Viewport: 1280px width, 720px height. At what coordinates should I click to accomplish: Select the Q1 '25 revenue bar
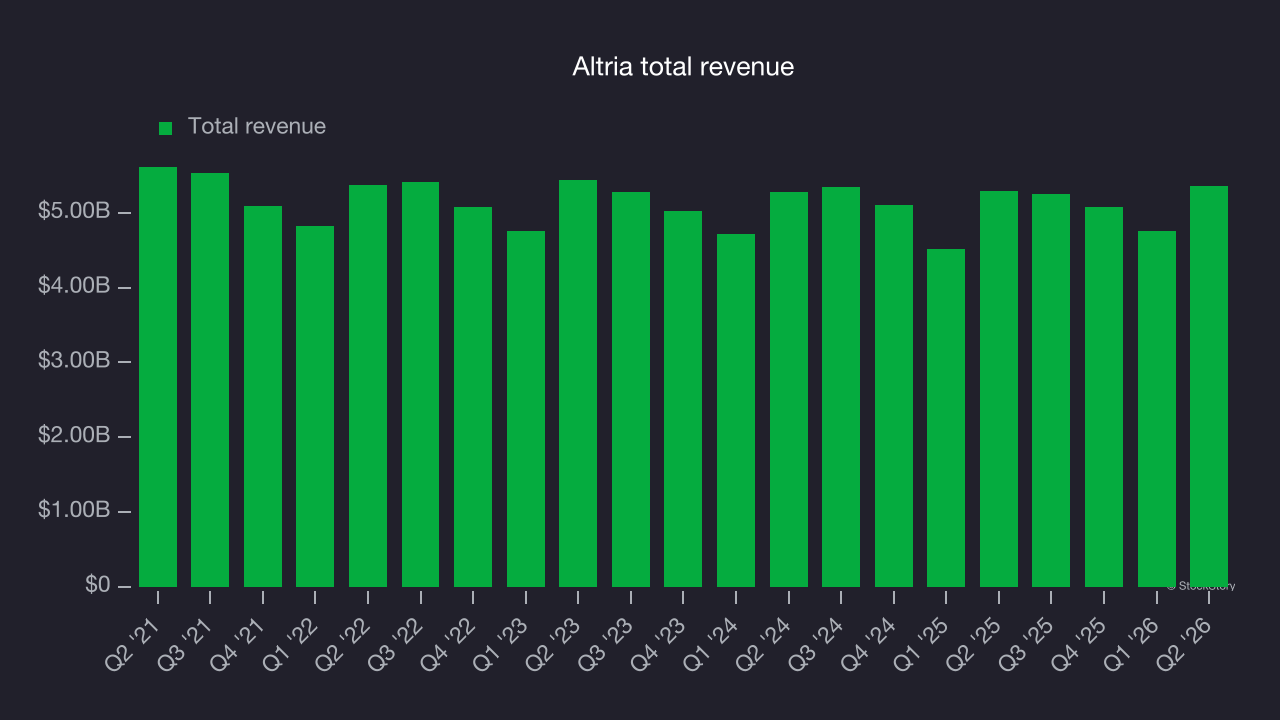946,418
